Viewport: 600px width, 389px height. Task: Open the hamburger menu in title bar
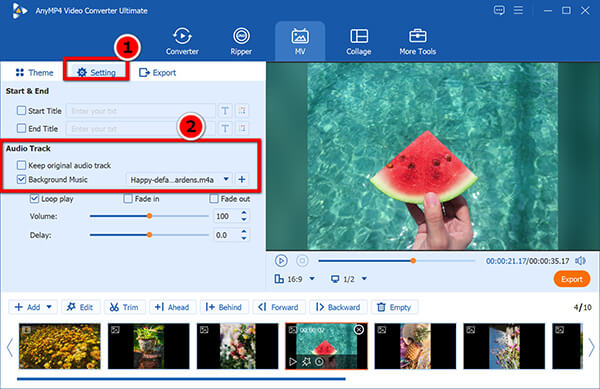(518, 10)
